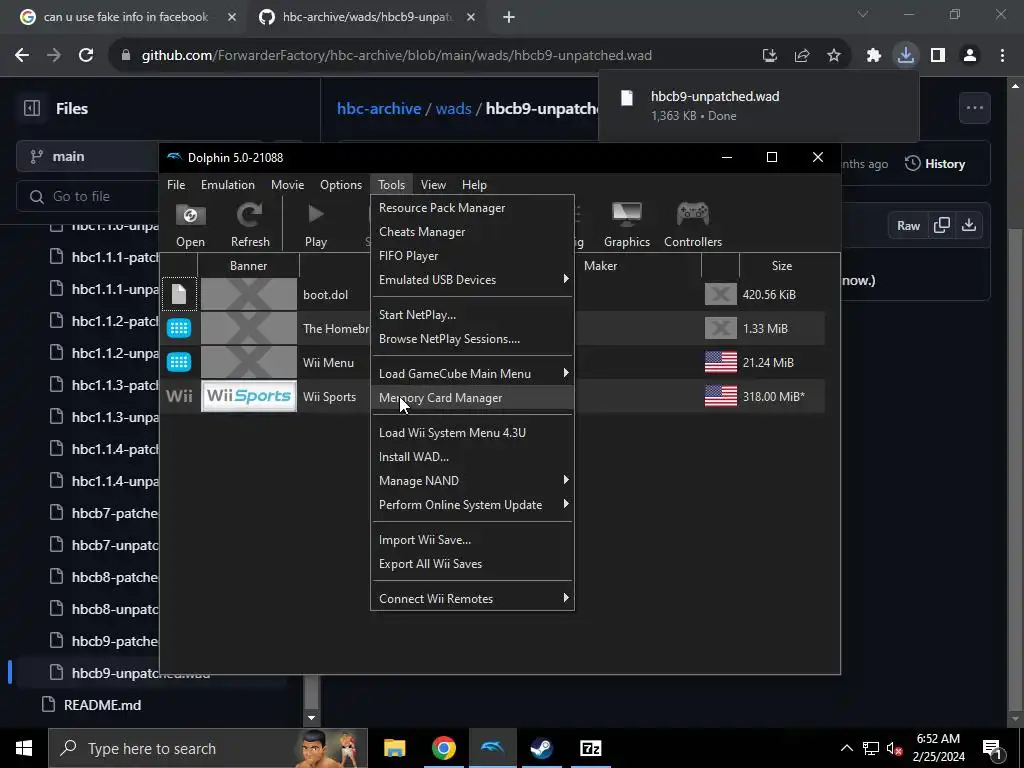This screenshot has width=1024, height=768.
Task: Open Chrome downloads icon in toolbar
Action: point(906,56)
